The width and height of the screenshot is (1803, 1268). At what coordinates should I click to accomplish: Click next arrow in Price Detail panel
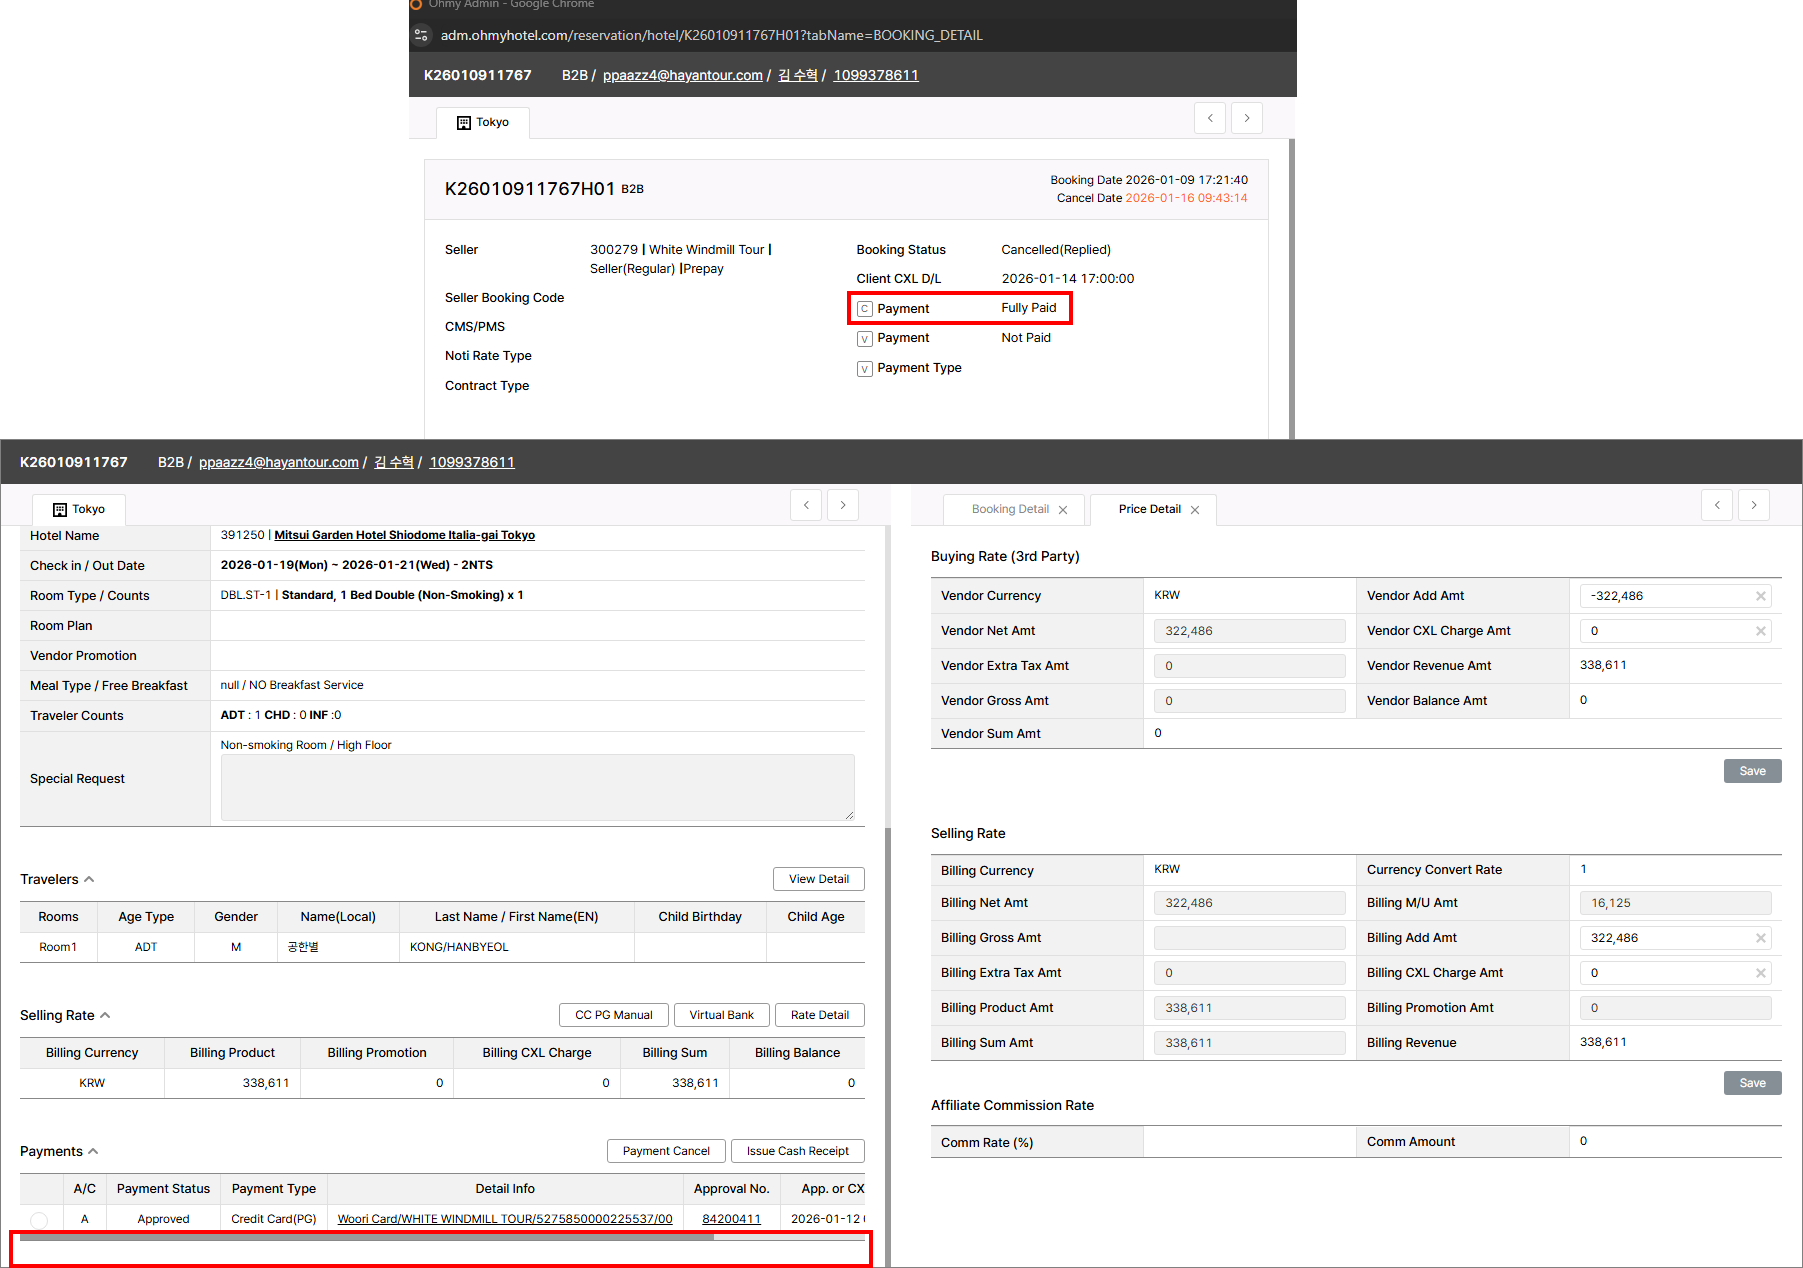click(1753, 505)
